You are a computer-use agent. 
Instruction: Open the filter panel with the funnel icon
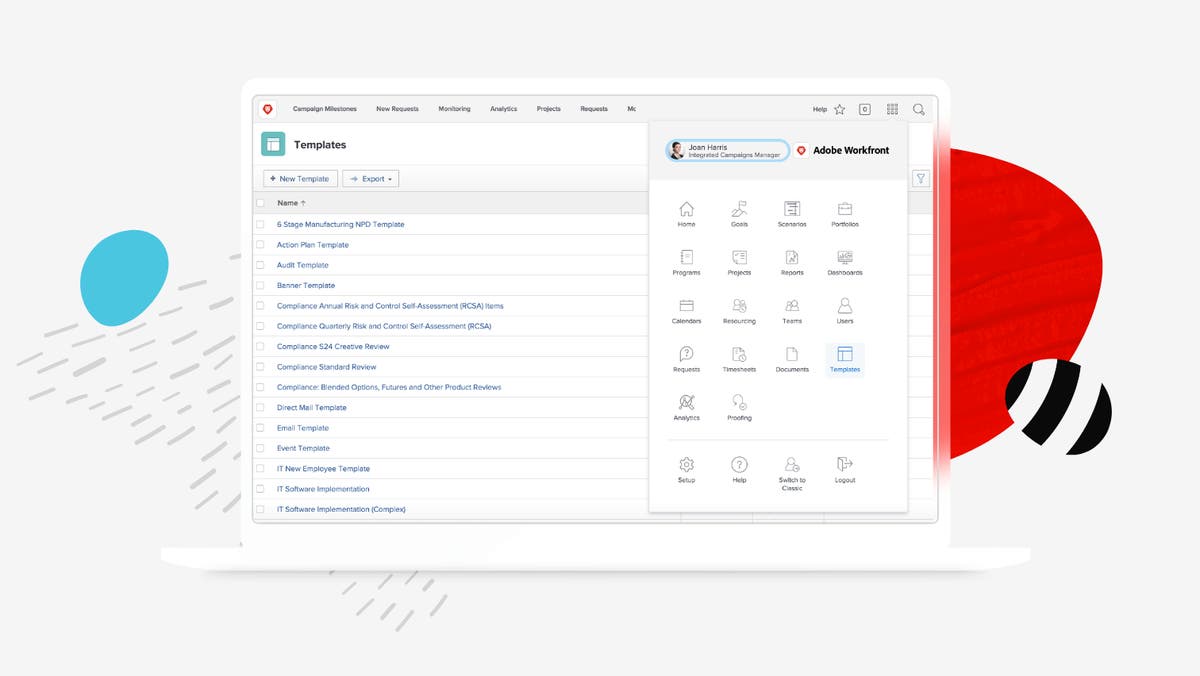coord(921,178)
